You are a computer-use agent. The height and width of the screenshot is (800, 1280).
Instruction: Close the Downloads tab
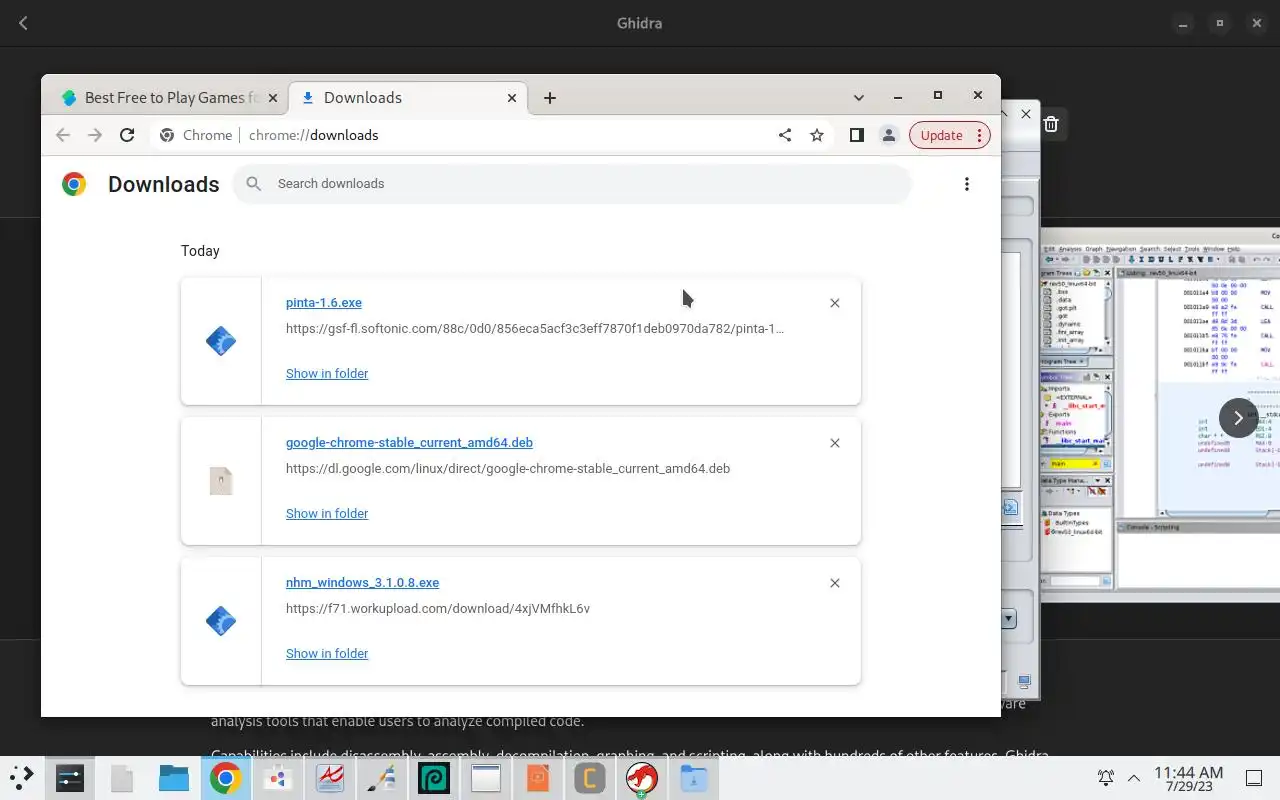click(x=512, y=97)
